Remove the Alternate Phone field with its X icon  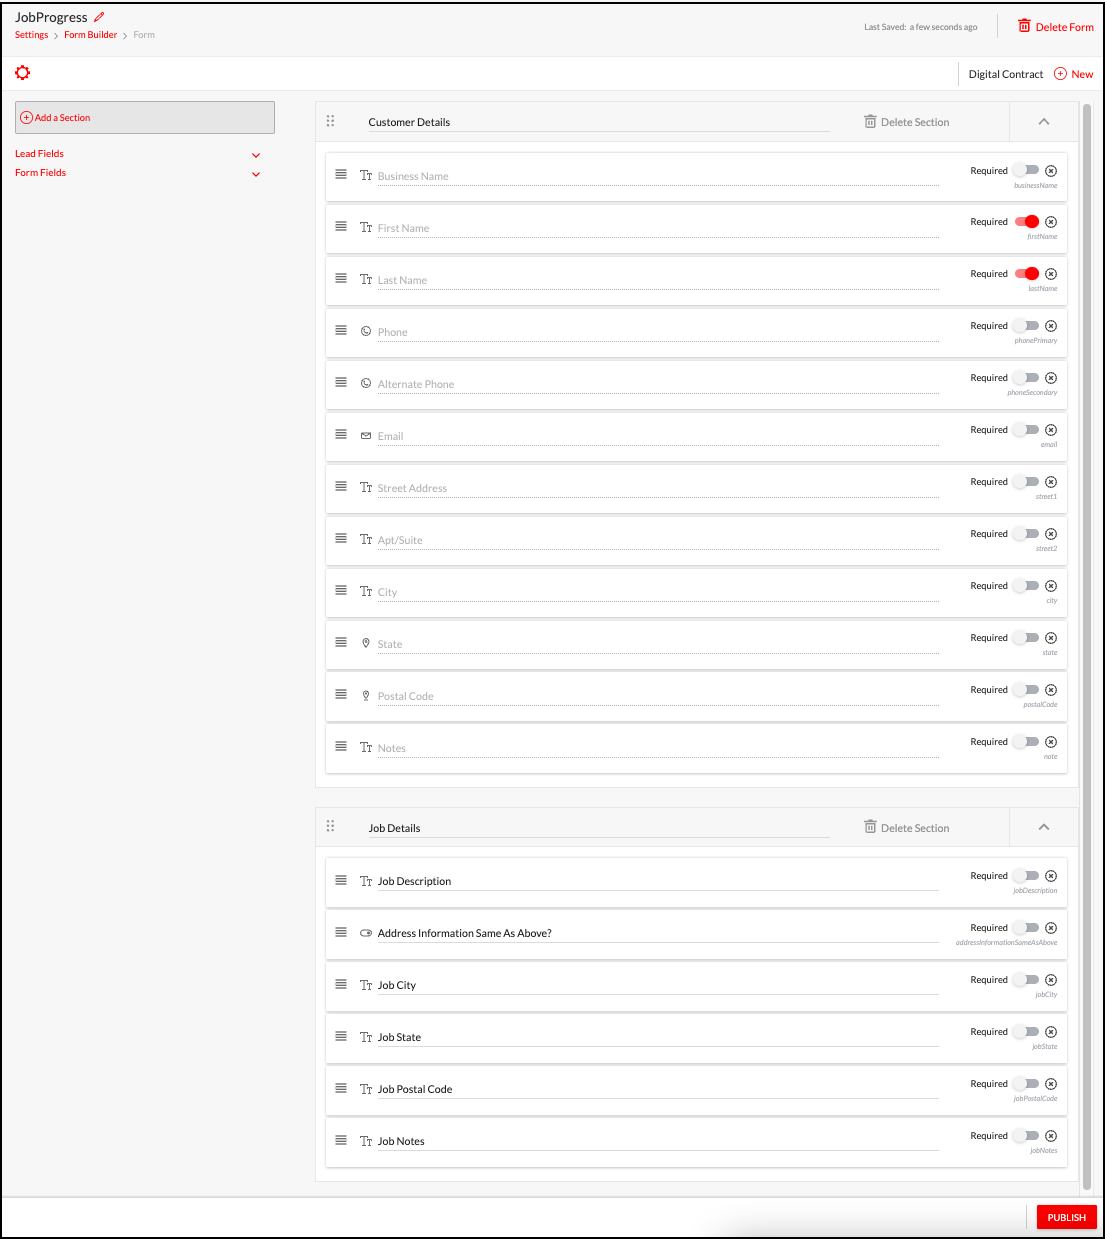pyautogui.click(x=1051, y=378)
